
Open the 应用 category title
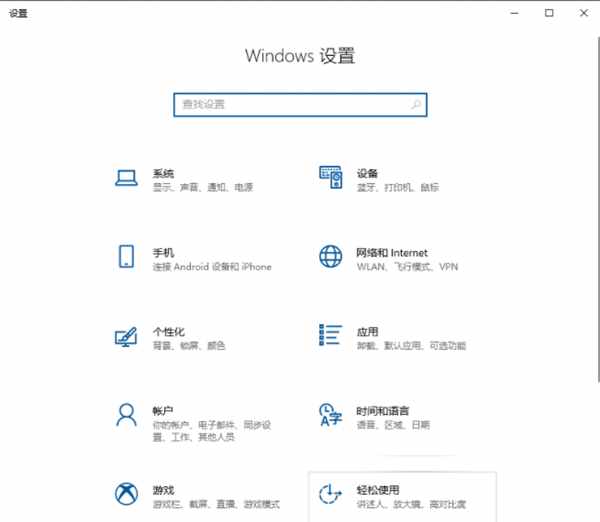click(367, 331)
